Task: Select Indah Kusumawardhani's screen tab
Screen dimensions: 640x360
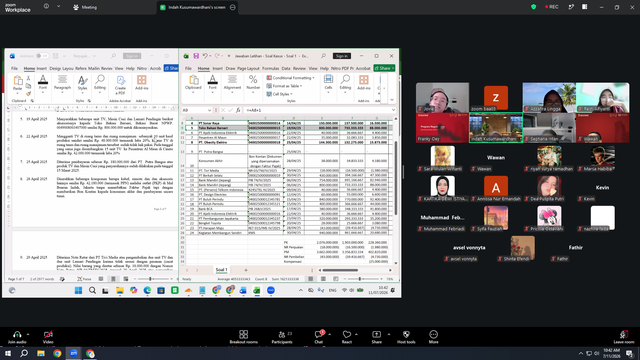Action: (197, 7)
